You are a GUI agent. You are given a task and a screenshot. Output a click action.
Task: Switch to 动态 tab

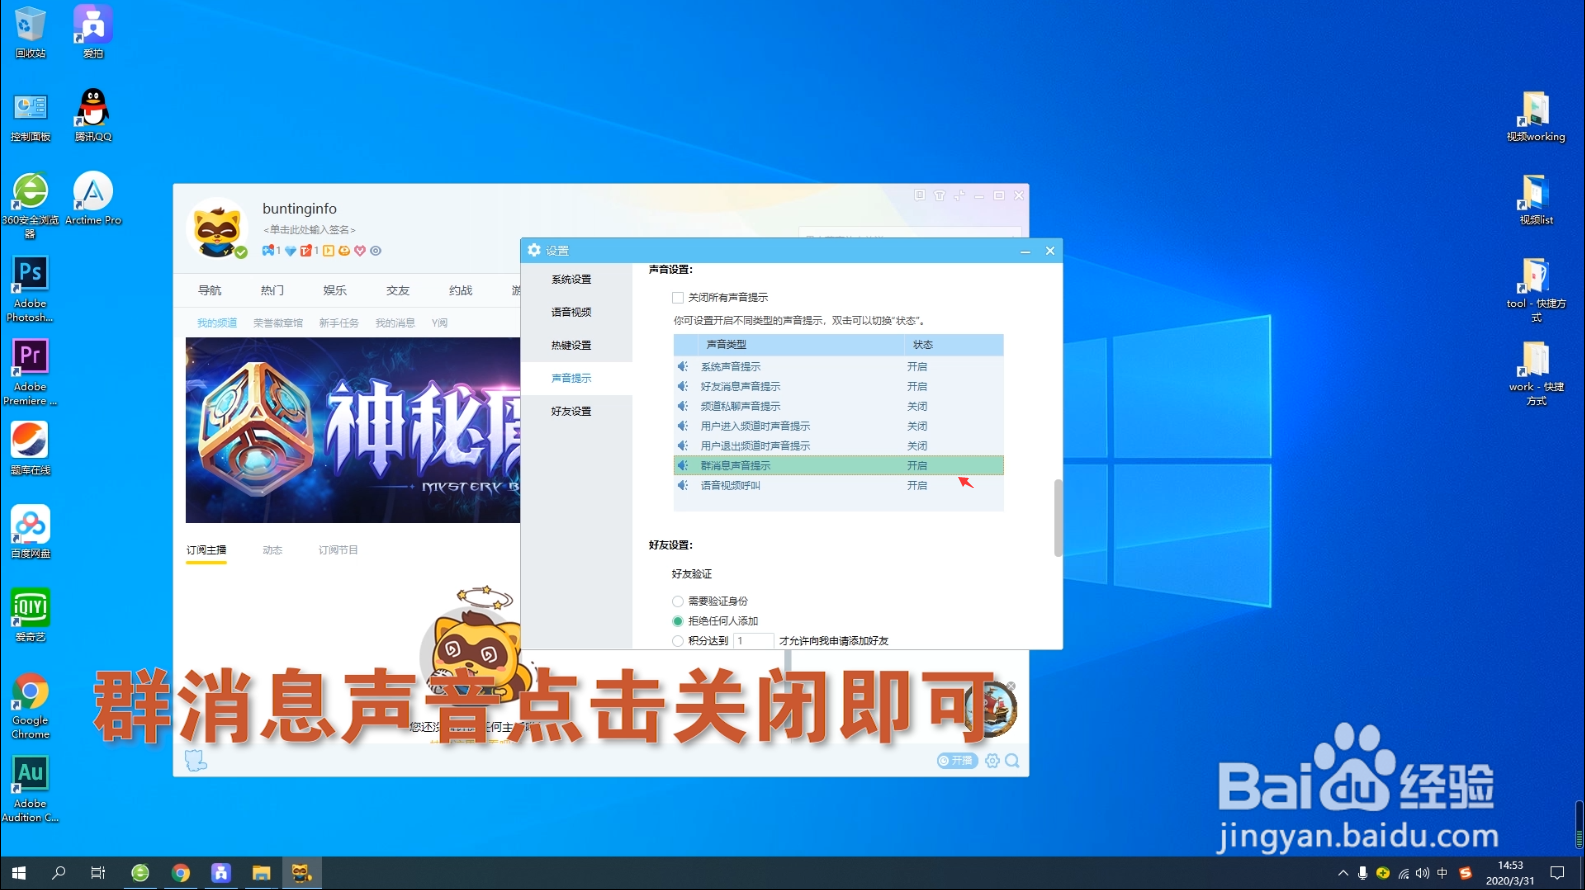(x=272, y=550)
